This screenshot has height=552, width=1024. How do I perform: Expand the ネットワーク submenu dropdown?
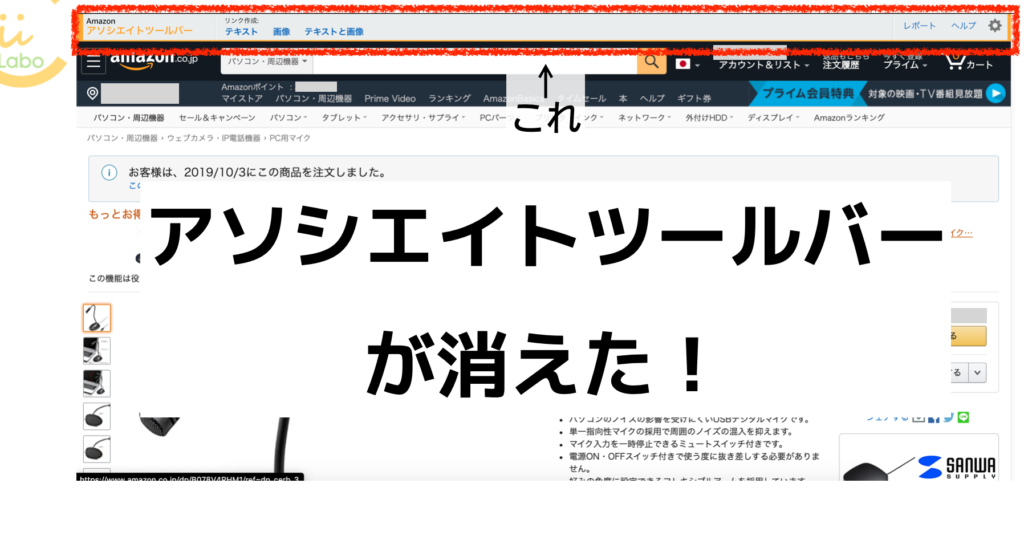pos(644,118)
